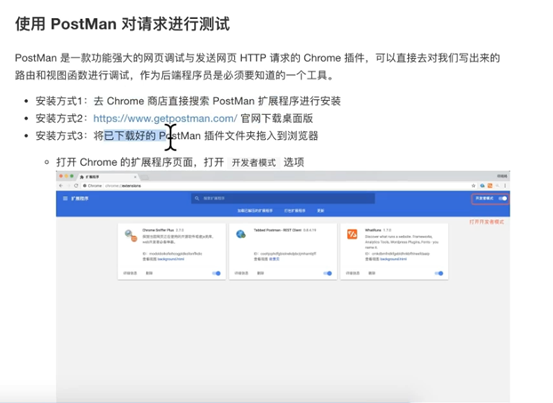This screenshot has width=553, height=403.
Task: Open 背景页 link under Tabbed Postman
Action: pos(274,259)
